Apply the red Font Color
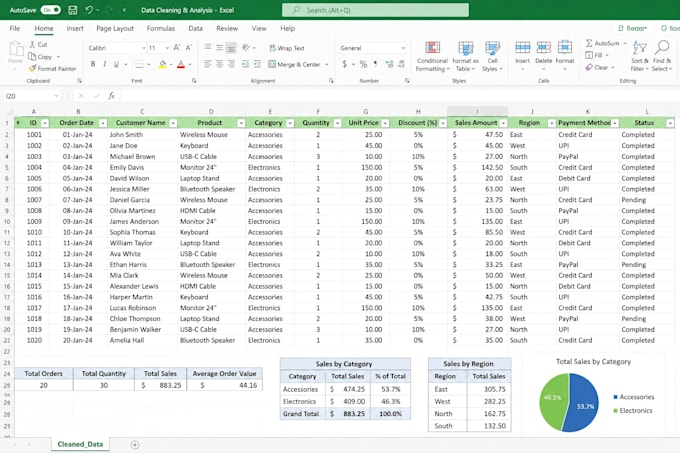 pyautogui.click(x=181, y=64)
